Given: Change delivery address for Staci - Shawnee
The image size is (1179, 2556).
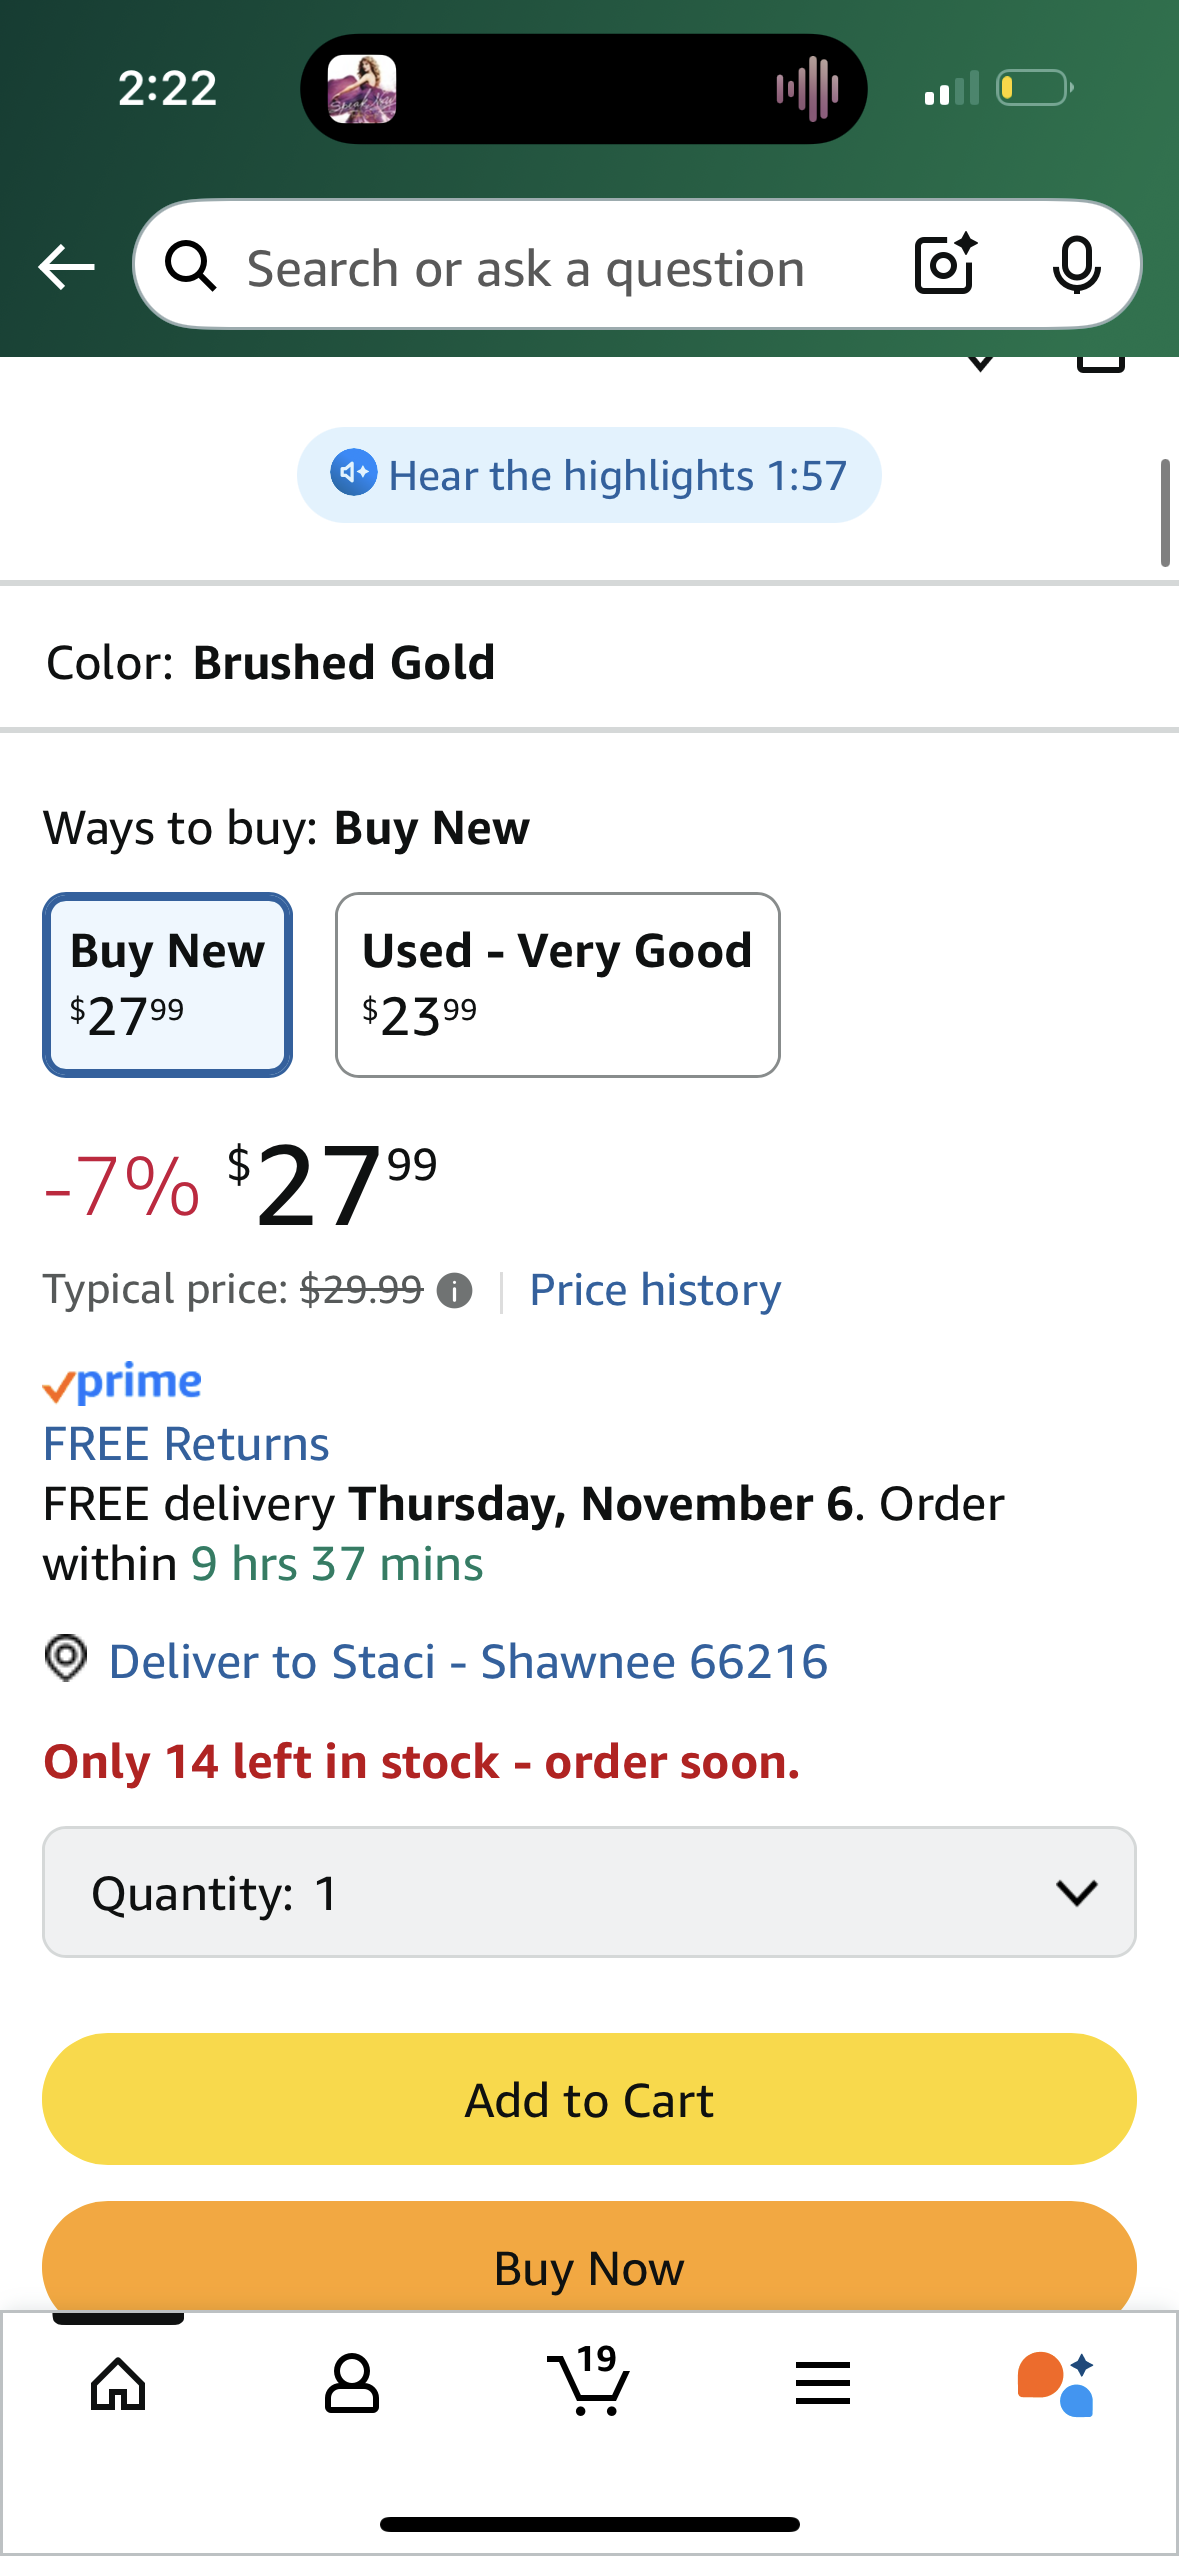Looking at the screenshot, I should click(468, 1662).
